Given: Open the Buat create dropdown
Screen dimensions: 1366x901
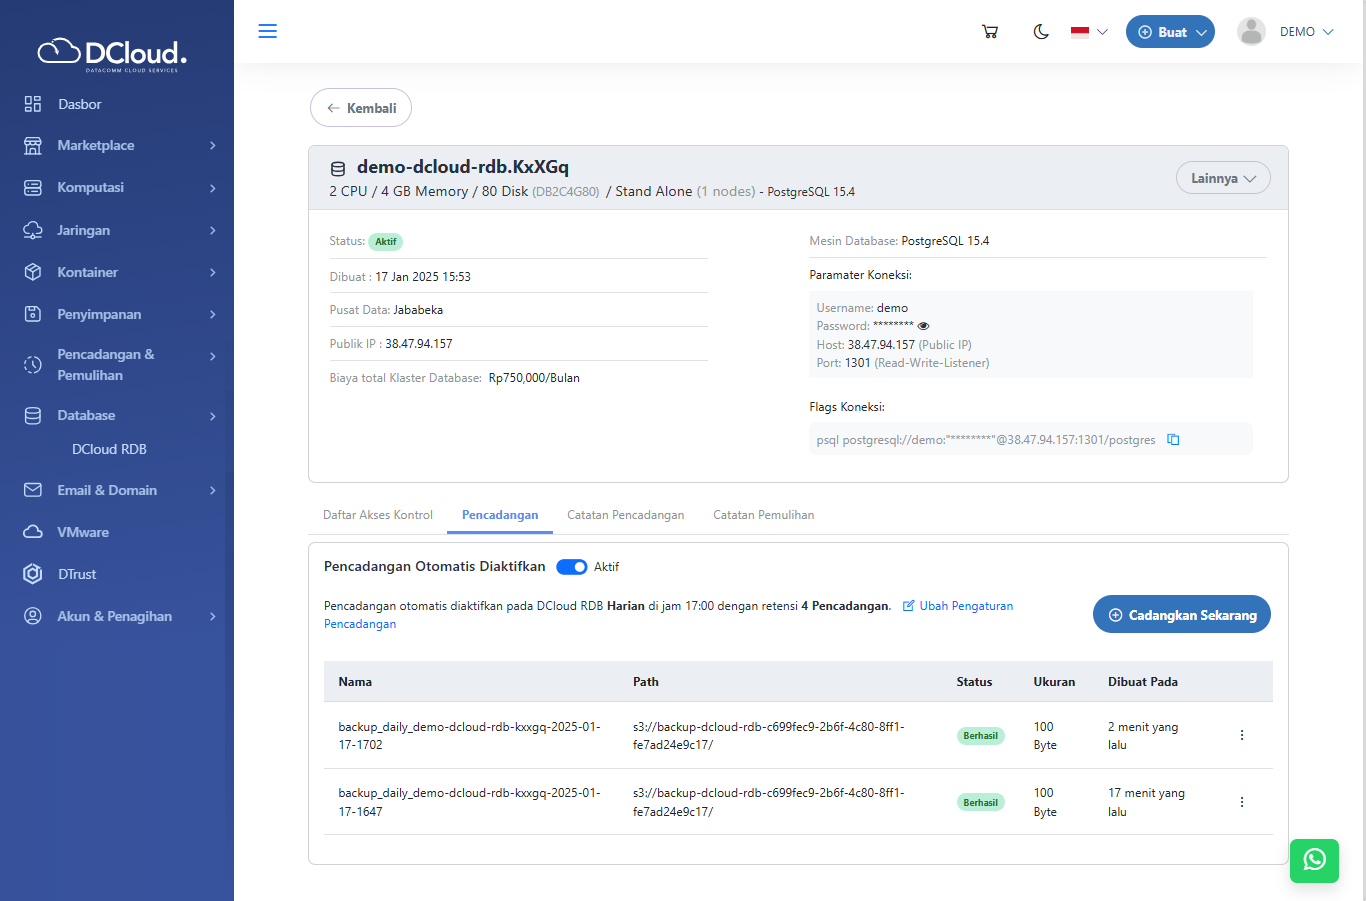Looking at the screenshot, I should (1170, 32).
